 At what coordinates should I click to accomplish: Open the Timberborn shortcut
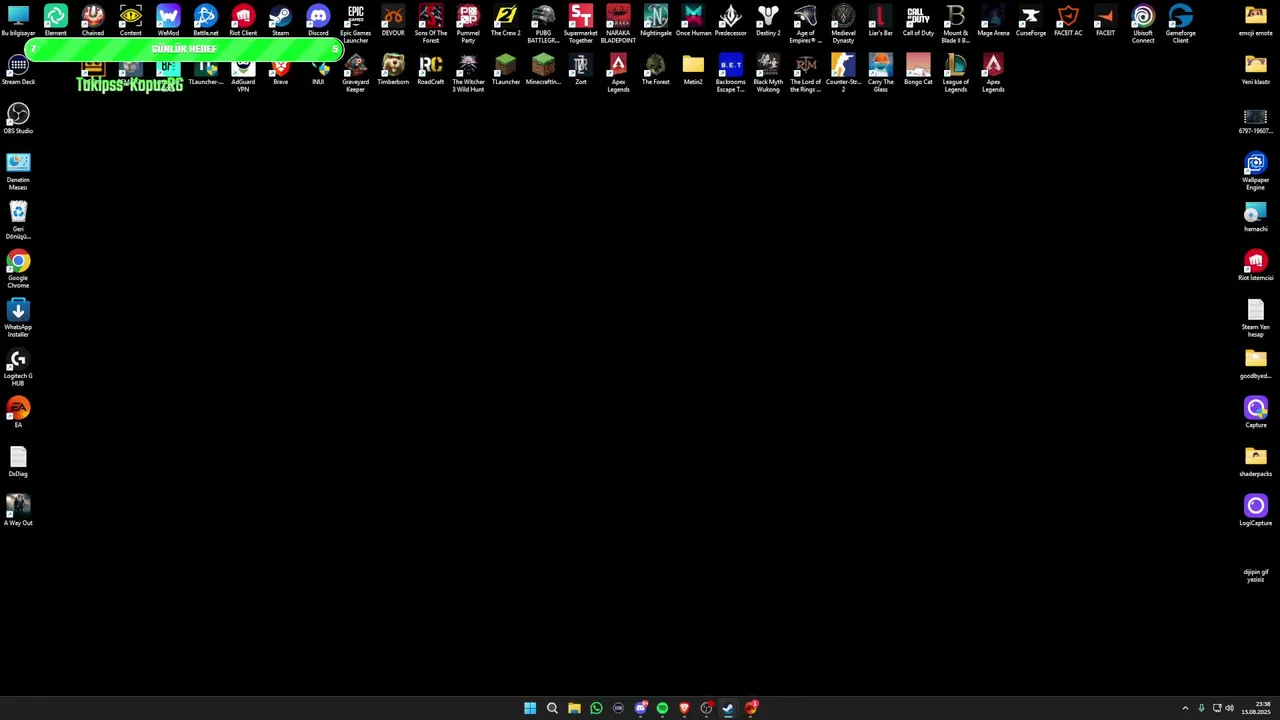(393, 70)
